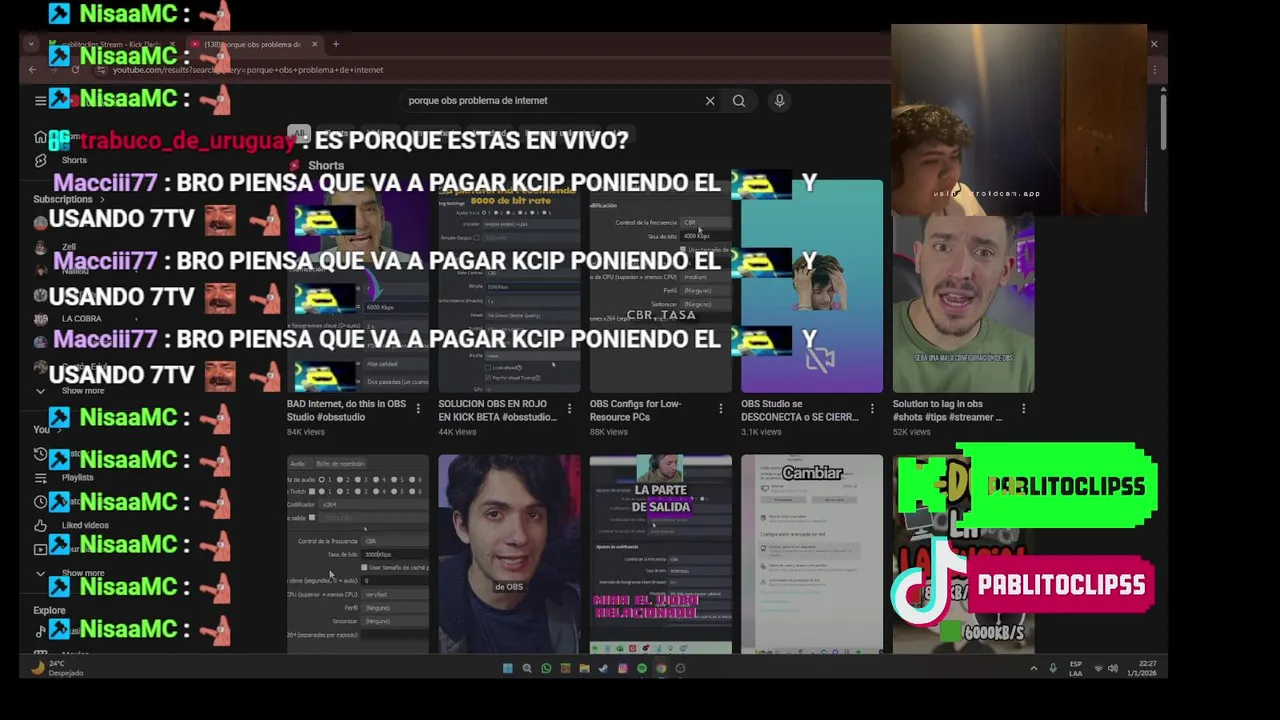Start voice search with the microphone icon
The width and height of the screenshot is (1280, 720).
779,100
